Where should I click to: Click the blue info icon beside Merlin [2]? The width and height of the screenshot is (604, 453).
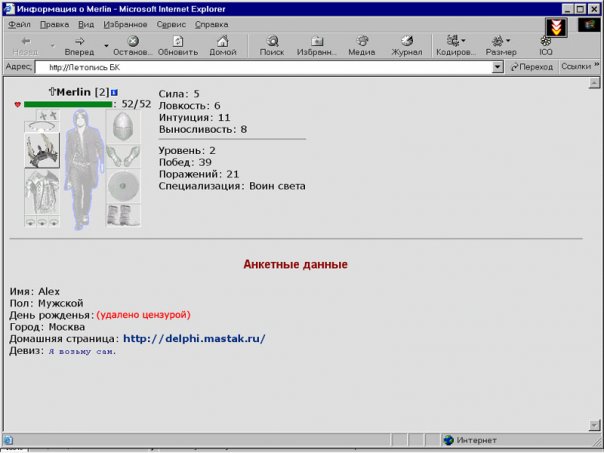pos(114,92)
